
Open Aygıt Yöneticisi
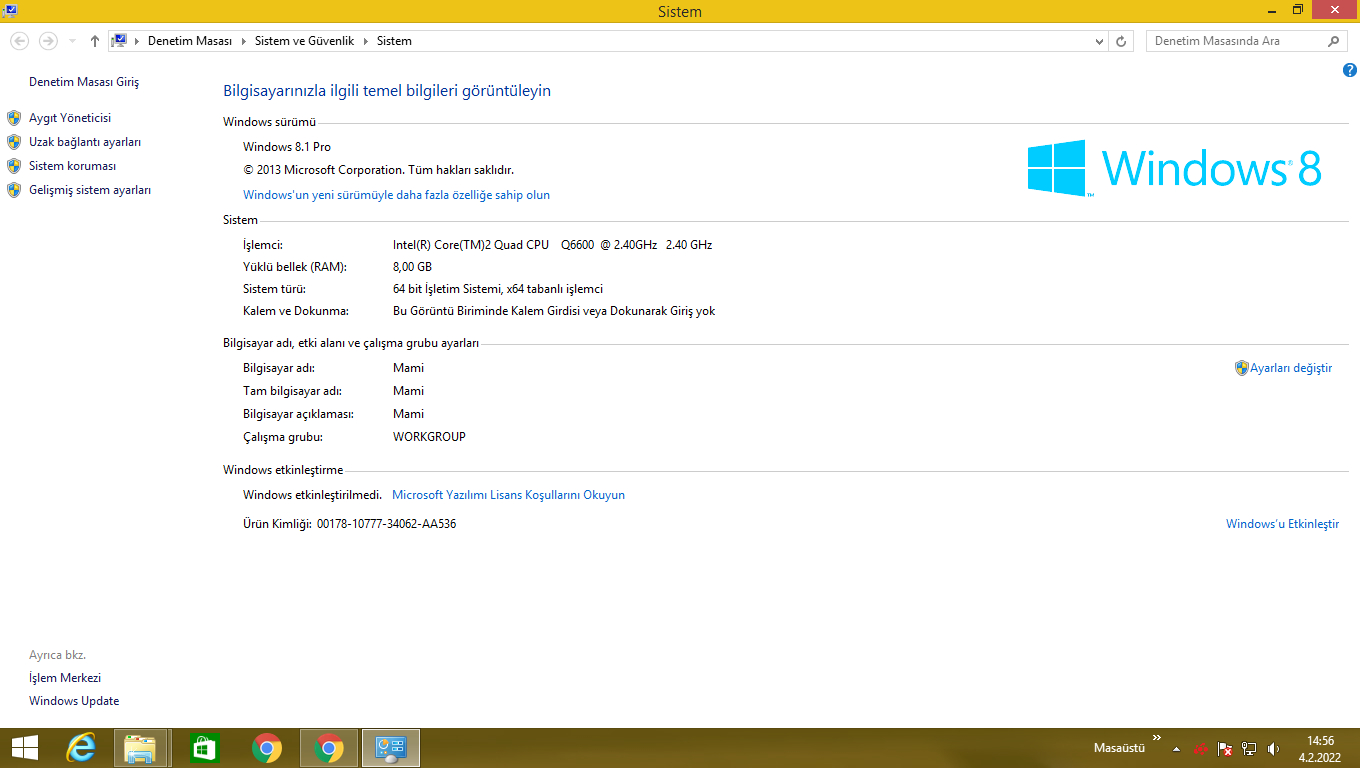tap(70, 118)
